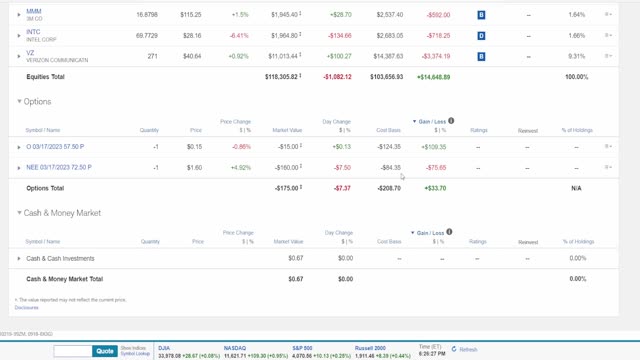The image size is (640, 360).
Task: Click the Cash section Gain / Loss info icon
Action: 449,232
